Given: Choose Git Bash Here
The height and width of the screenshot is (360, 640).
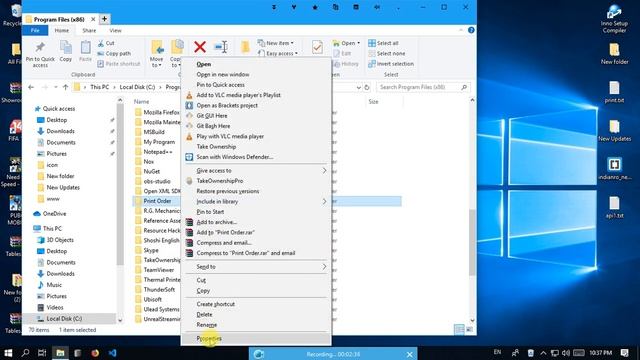Looking at the screenshot, I should (x=256, y=126).
